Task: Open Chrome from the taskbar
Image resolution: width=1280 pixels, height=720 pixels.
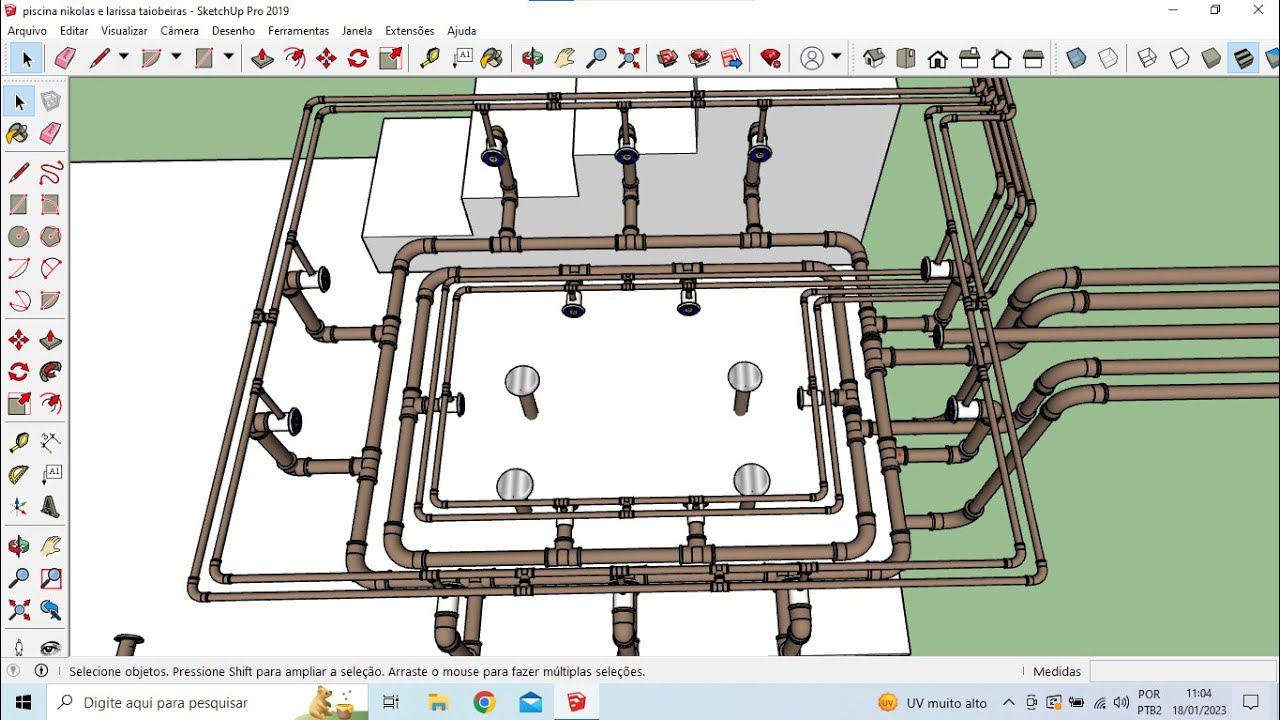Action: 484,703
